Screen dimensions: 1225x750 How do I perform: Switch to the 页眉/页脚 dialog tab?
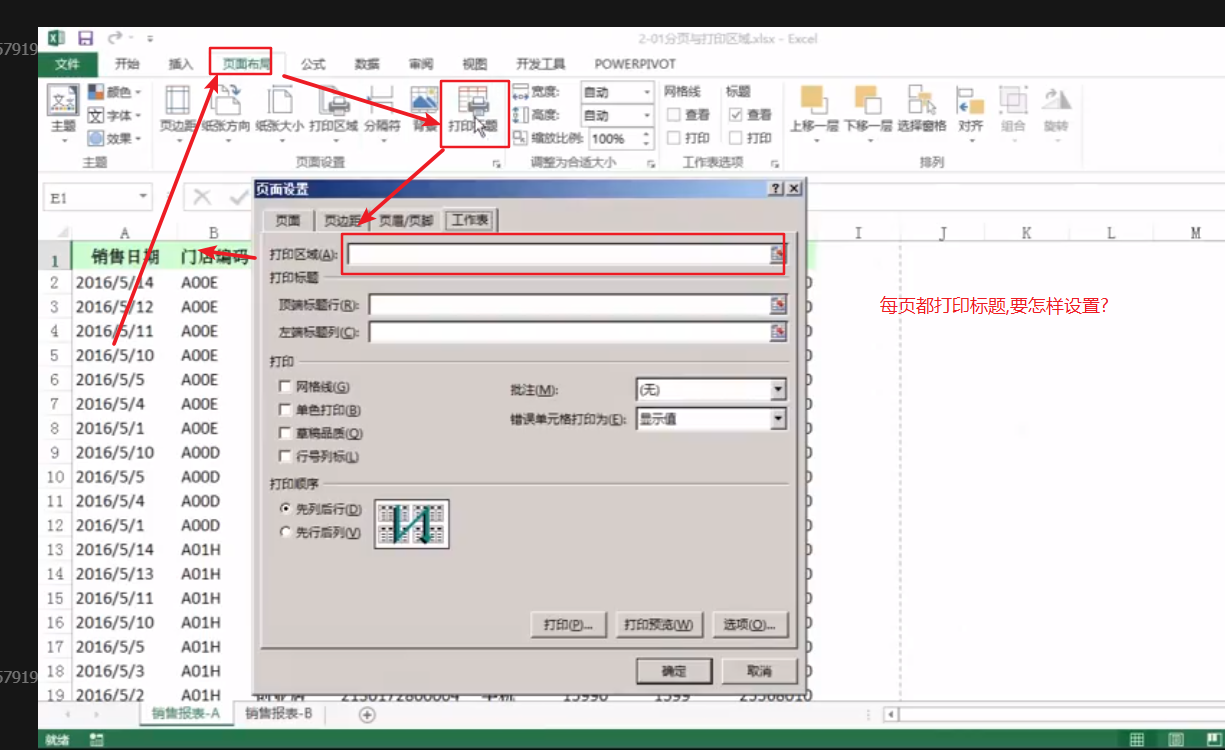click(406, 221)
